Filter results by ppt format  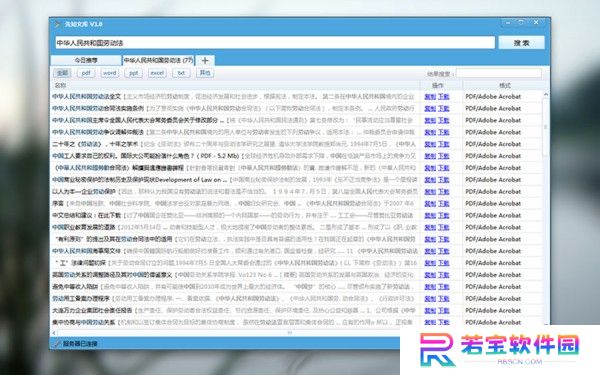(133, 73)
